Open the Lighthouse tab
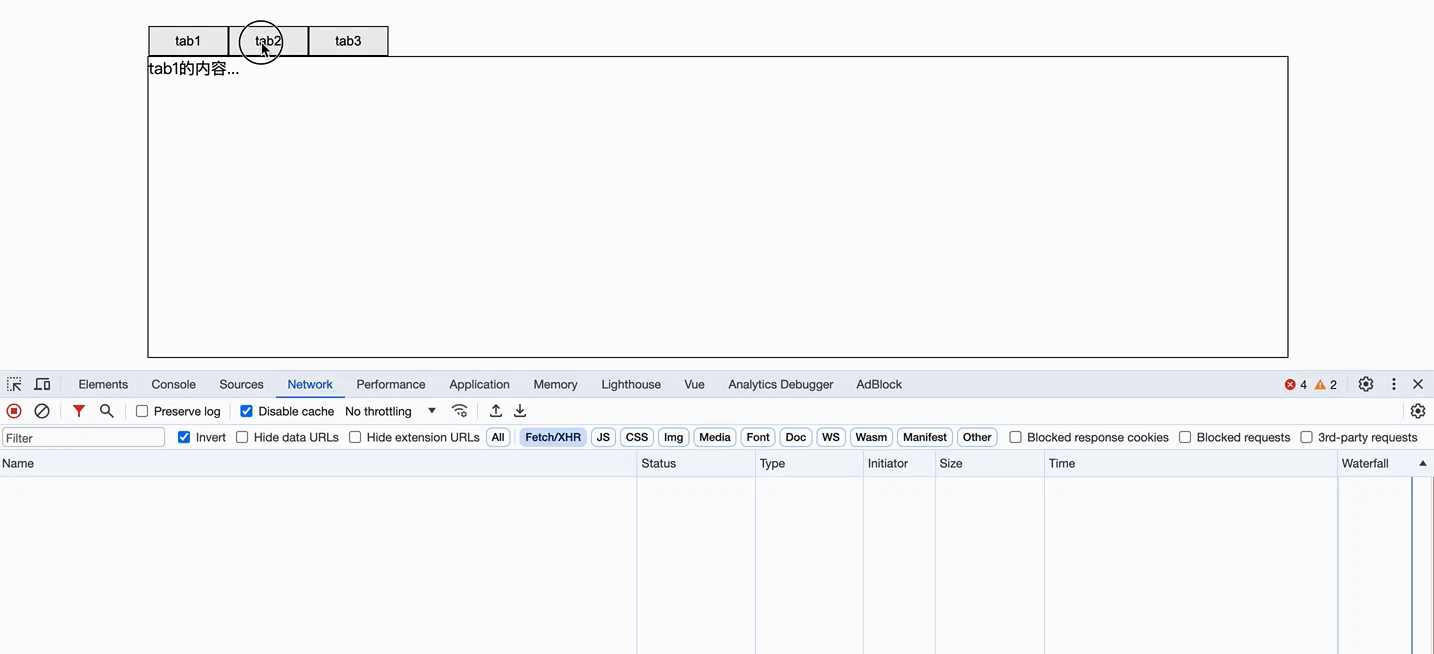 click(x=631, y=384)
